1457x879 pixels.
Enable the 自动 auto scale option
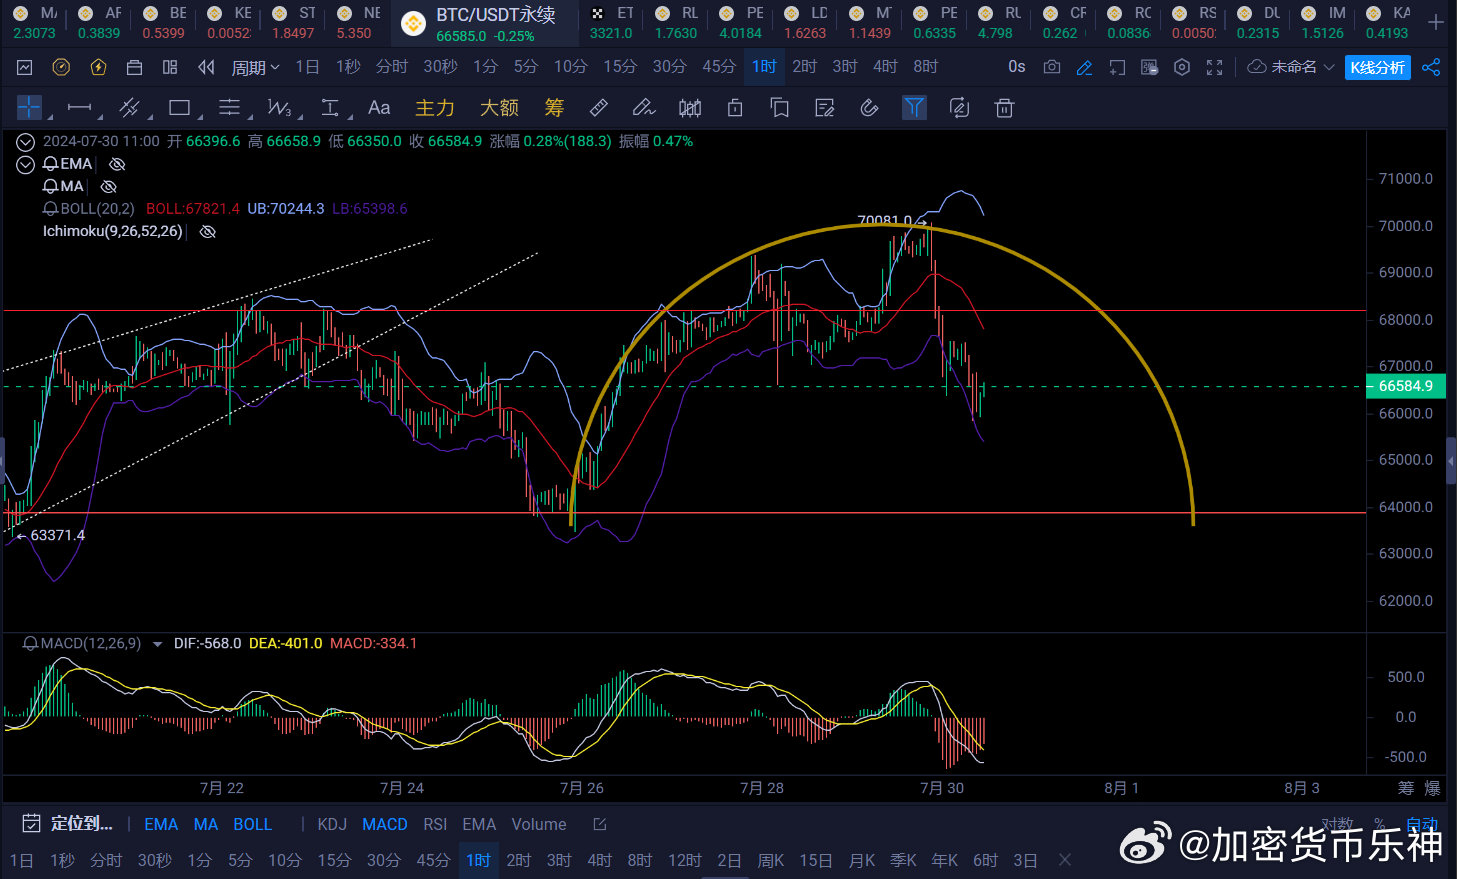click(x=1422, y=824)
